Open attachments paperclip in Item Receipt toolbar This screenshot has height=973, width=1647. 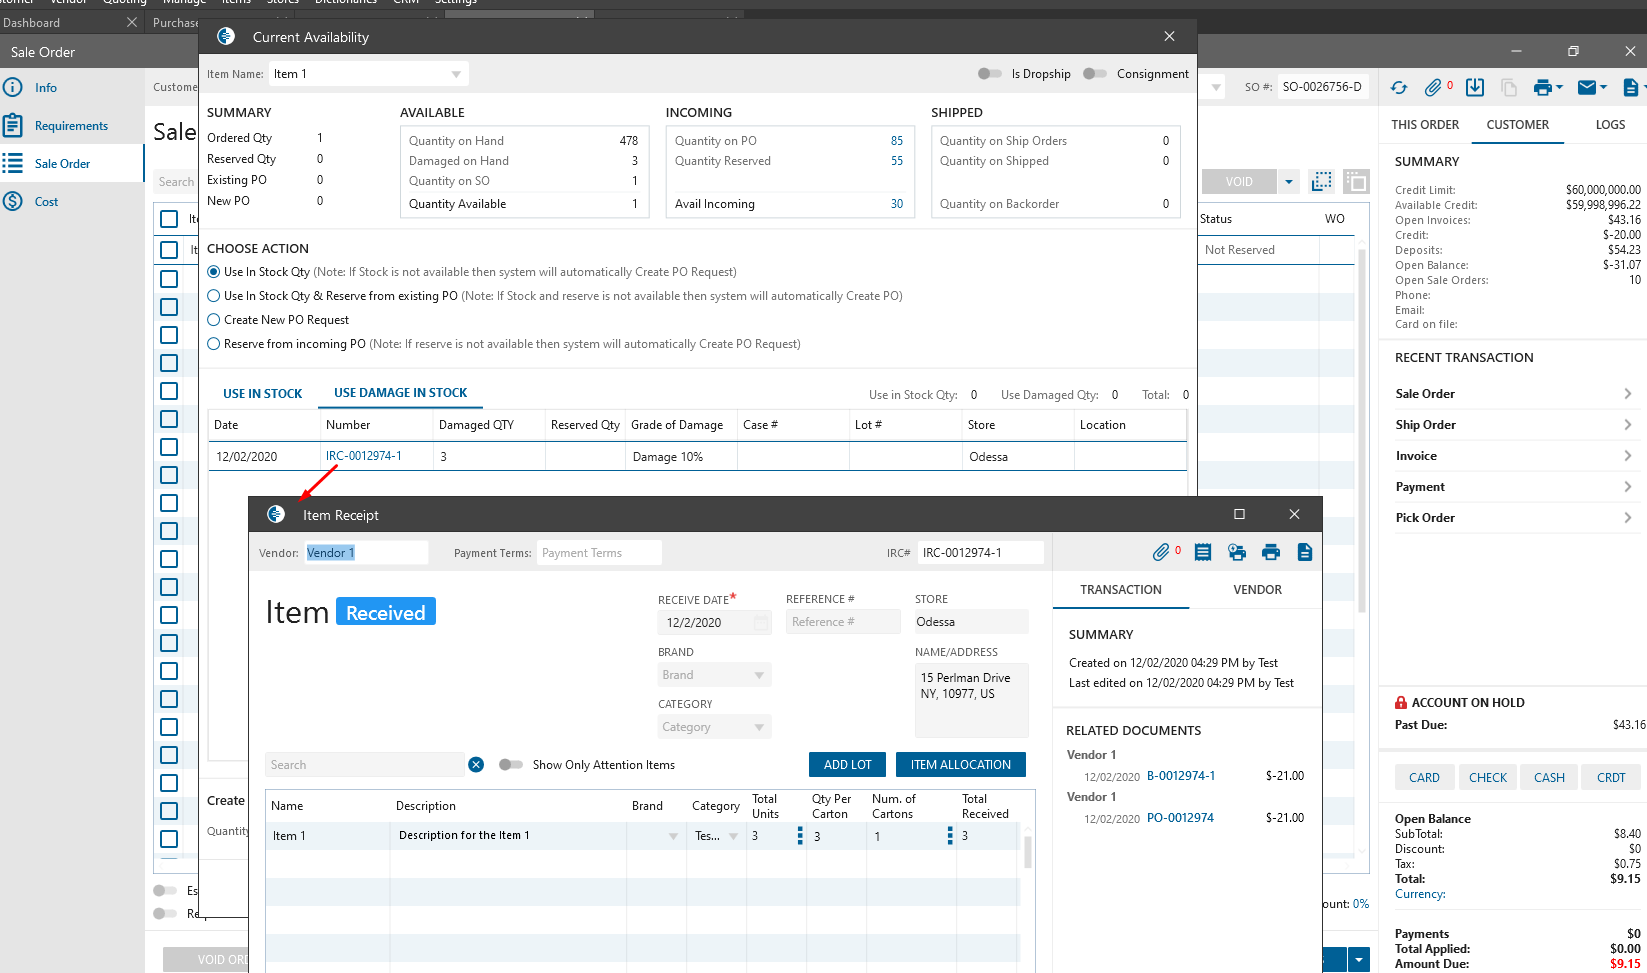(1161, 552)
